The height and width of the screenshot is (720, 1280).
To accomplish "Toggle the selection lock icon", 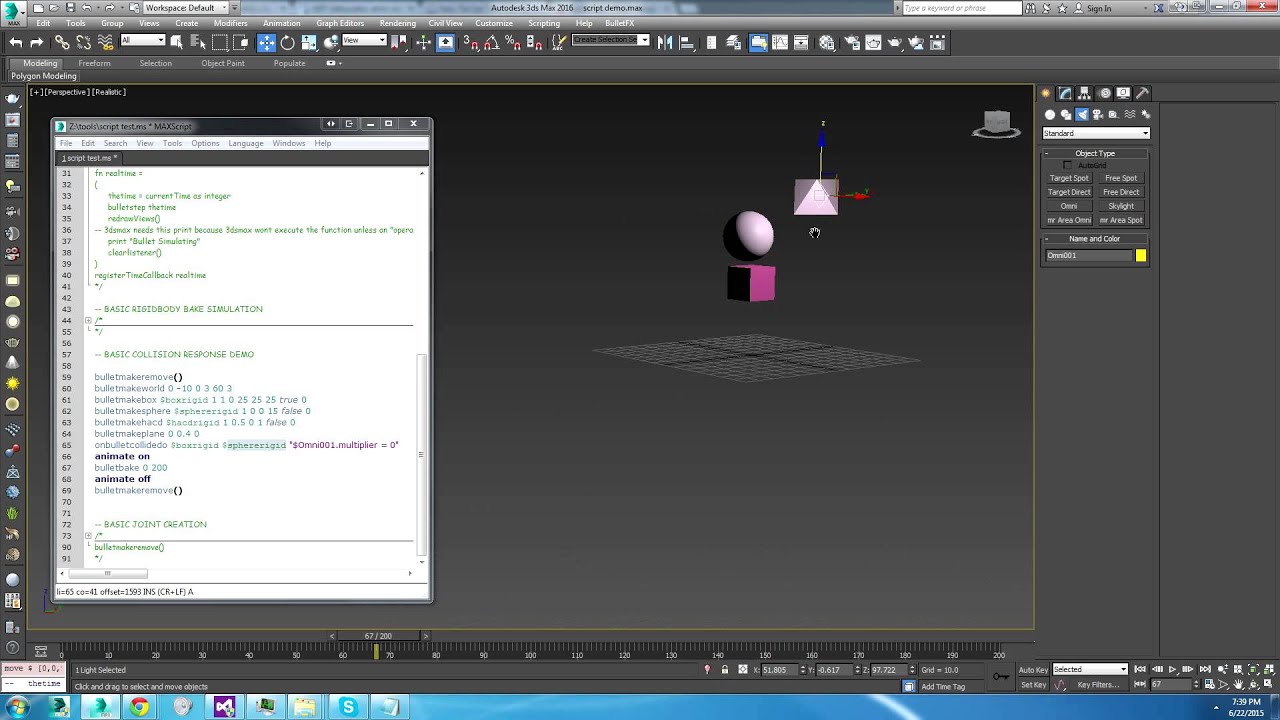I will (725, 670).
